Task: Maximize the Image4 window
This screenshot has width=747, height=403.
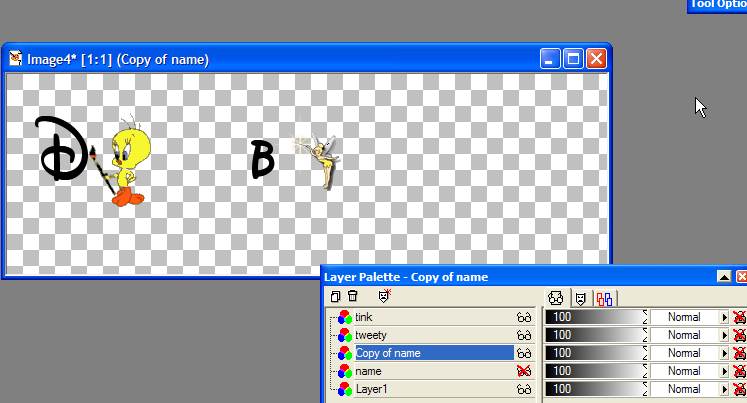Action: (x=573, y=59)
